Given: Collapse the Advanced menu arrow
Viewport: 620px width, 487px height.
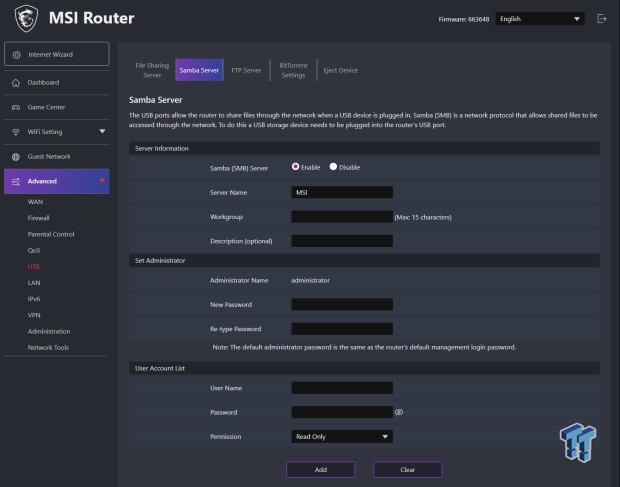Looking at the screenshot, I should point(102,181).
